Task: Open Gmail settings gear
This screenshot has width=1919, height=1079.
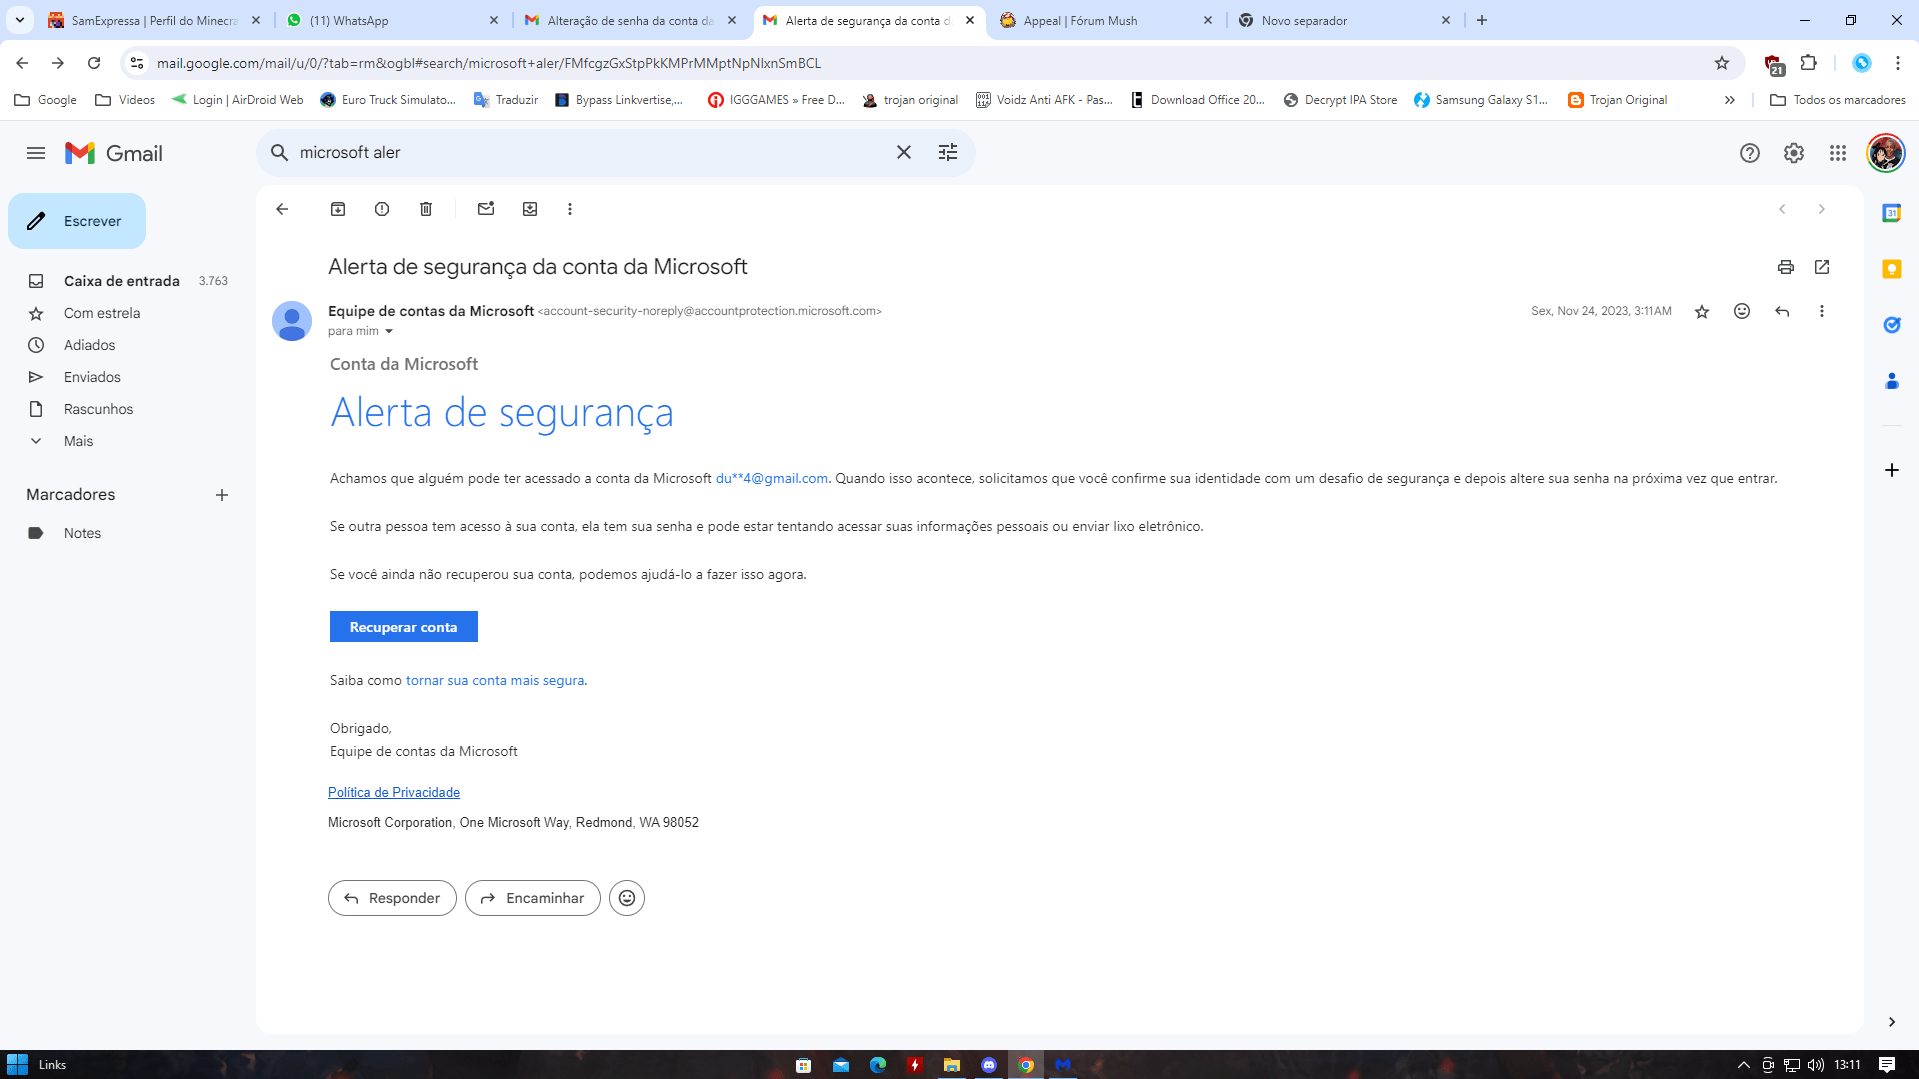Action: [x=1794, y=153]
